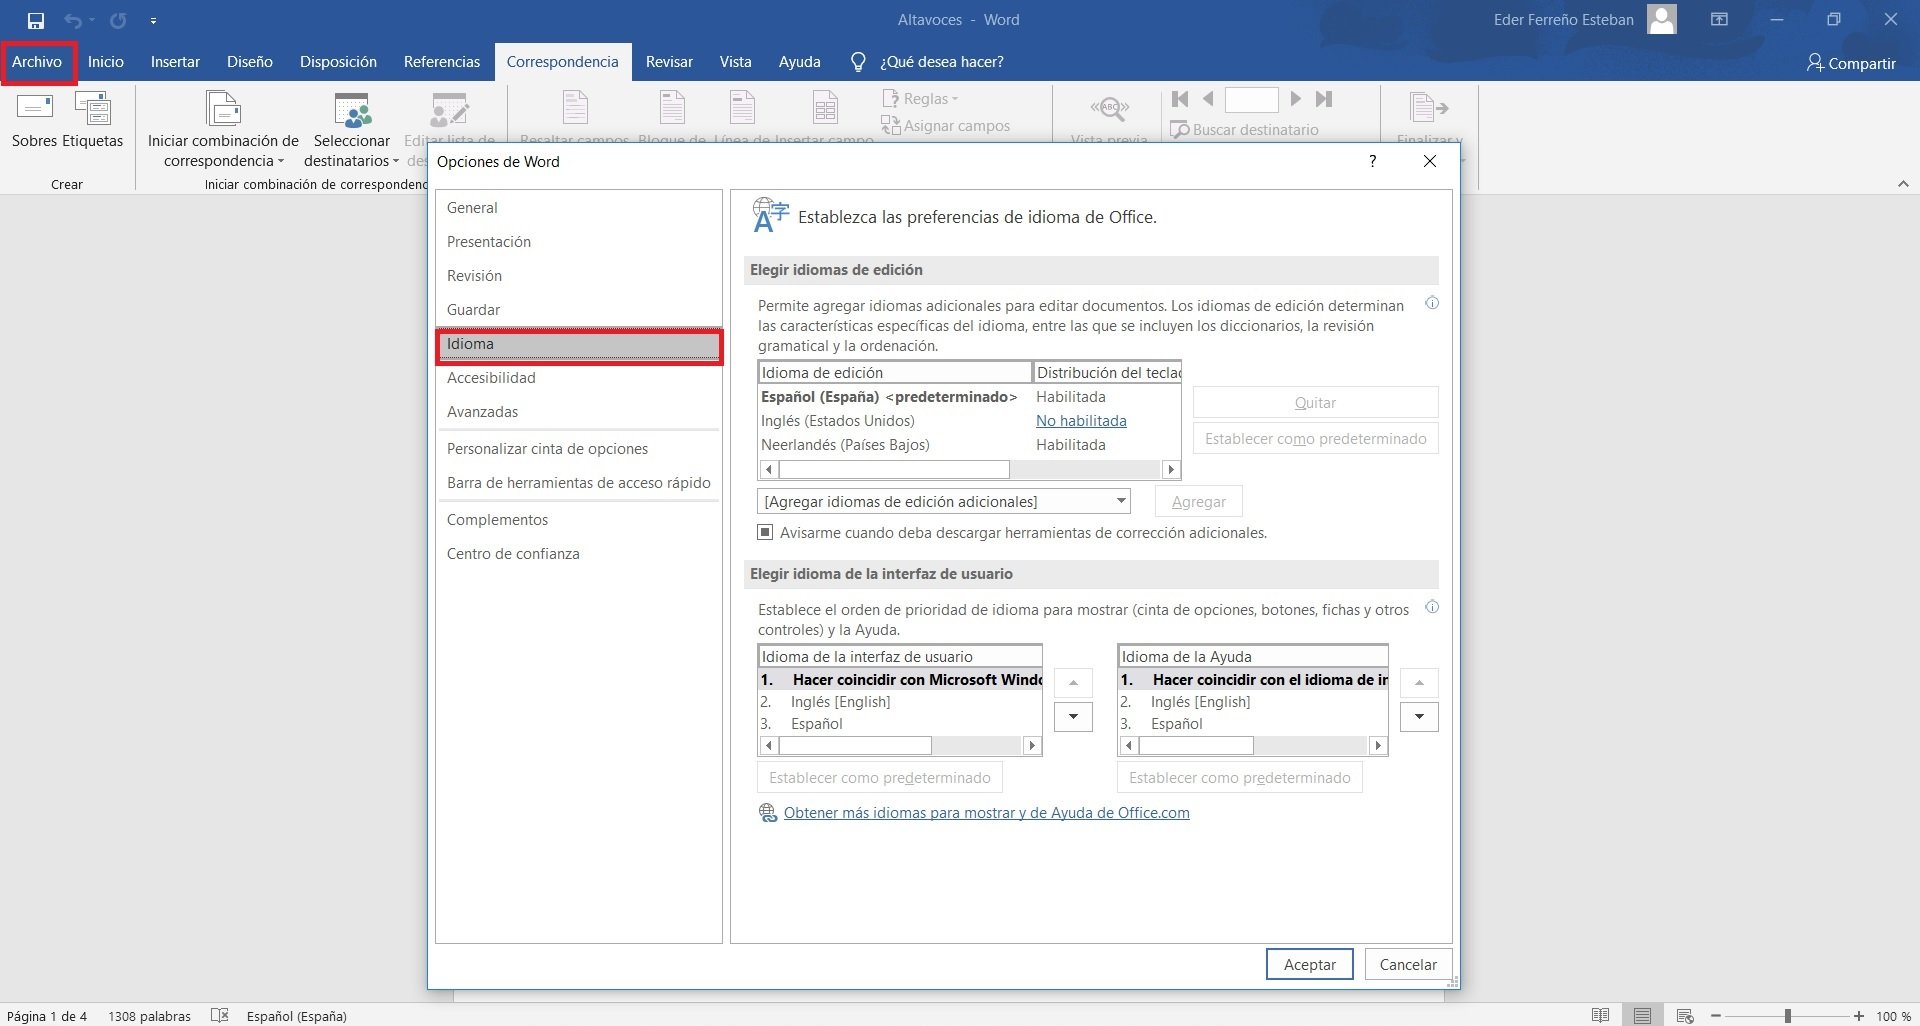Click the user account avatar
Screen dimensions: 1920x1026
pyautogui.click(x=1662, y=20)
